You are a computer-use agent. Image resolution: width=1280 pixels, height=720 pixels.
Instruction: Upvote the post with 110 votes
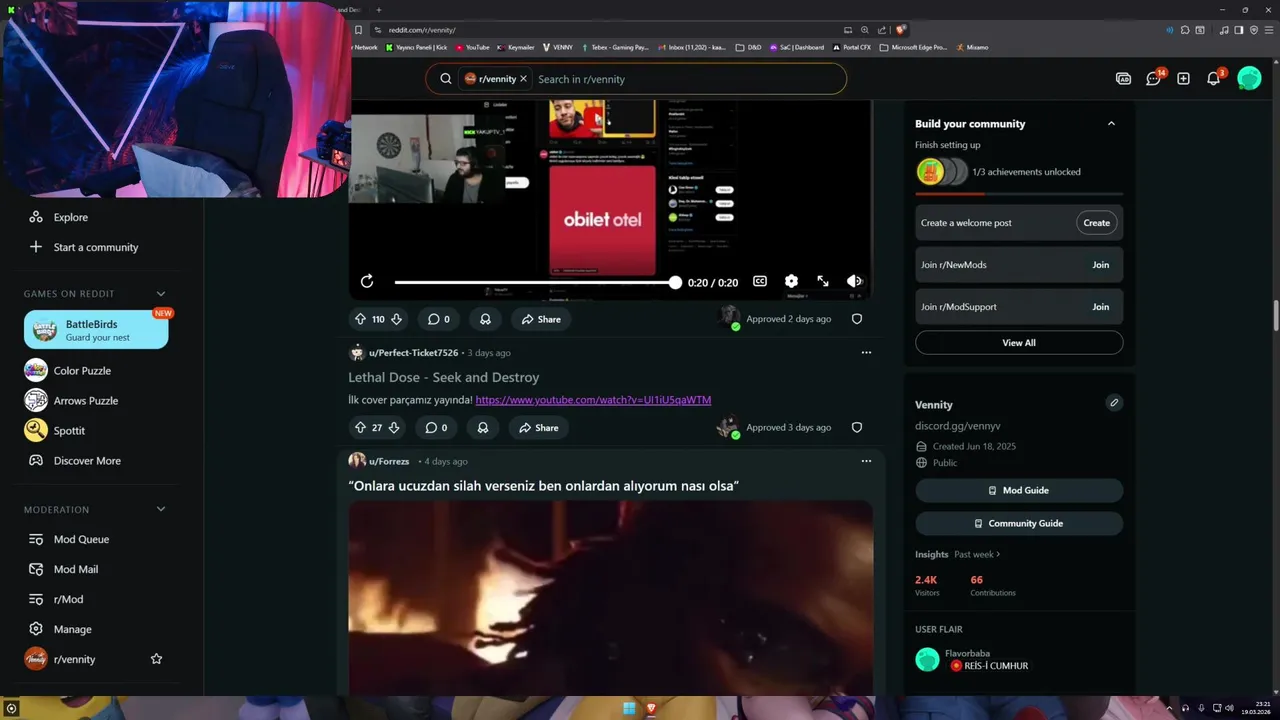[x=360, y=319]
